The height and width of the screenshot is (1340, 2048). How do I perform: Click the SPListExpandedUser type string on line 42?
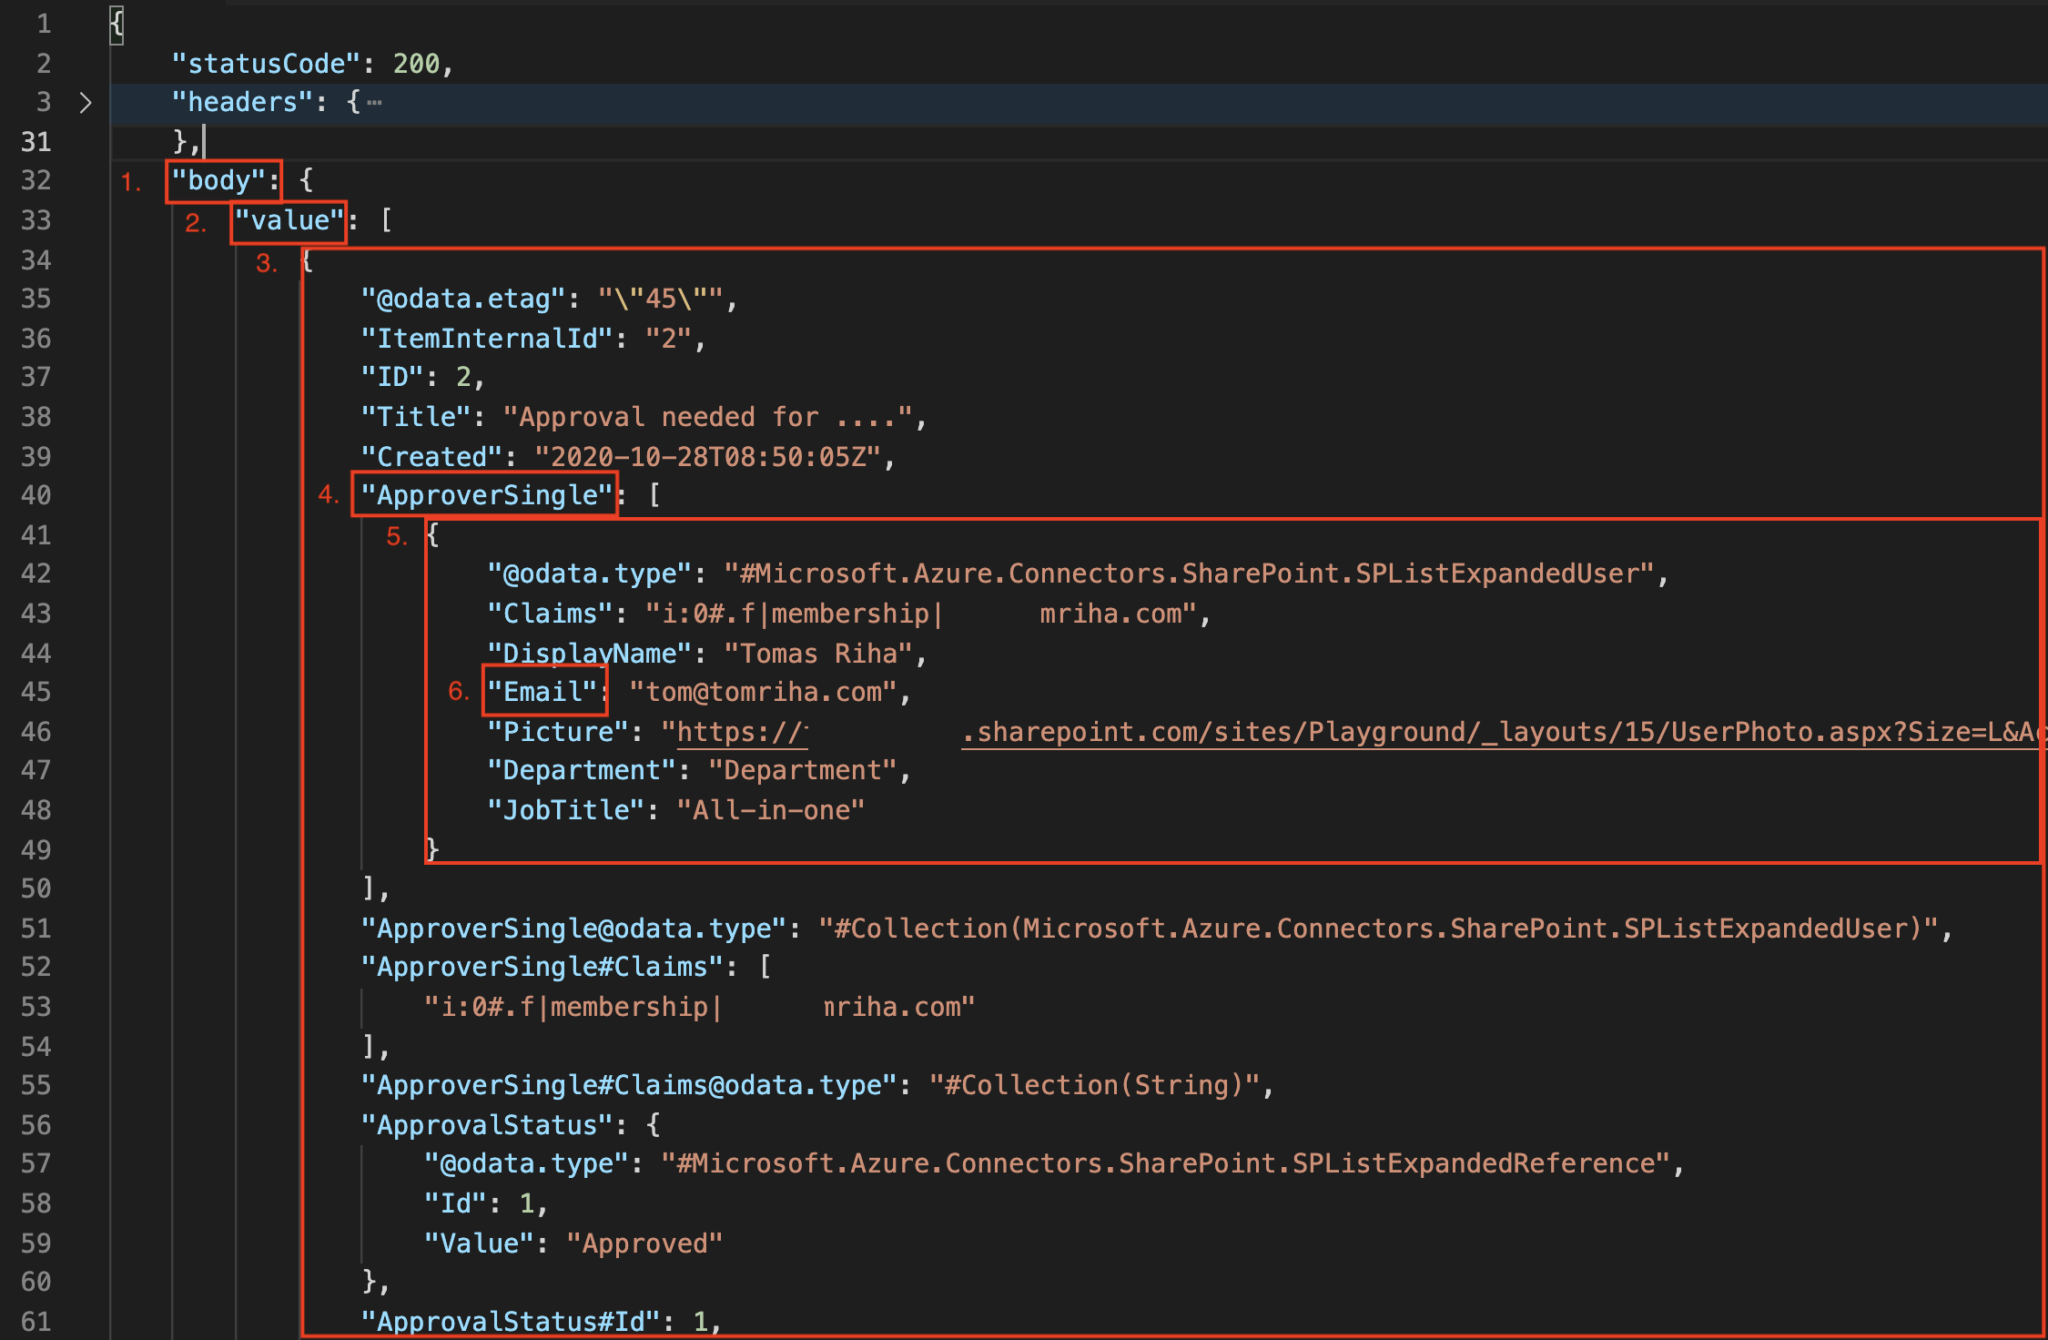point(1189,574)
